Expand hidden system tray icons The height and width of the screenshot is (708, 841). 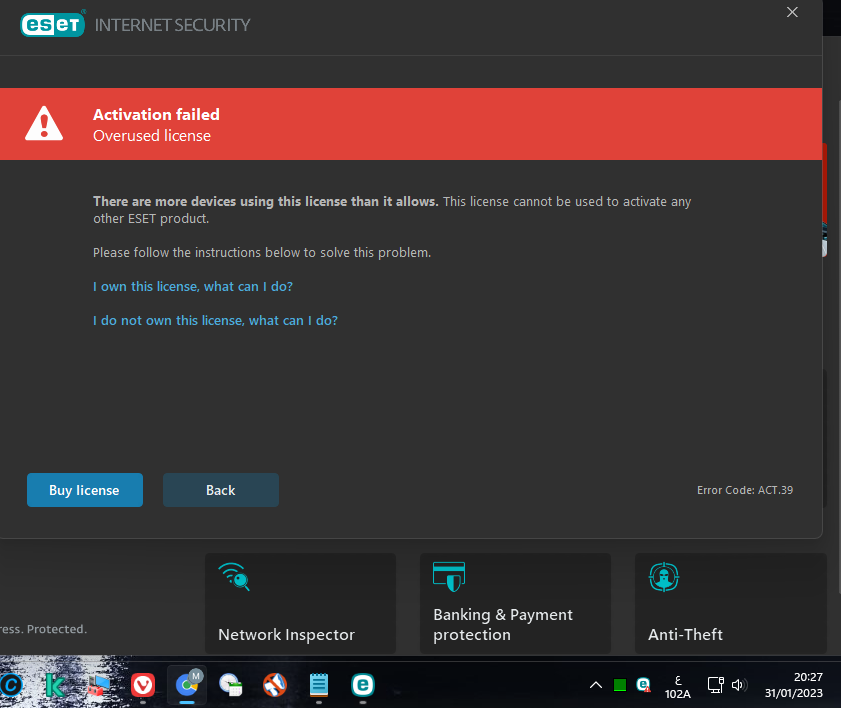(596, 685)
